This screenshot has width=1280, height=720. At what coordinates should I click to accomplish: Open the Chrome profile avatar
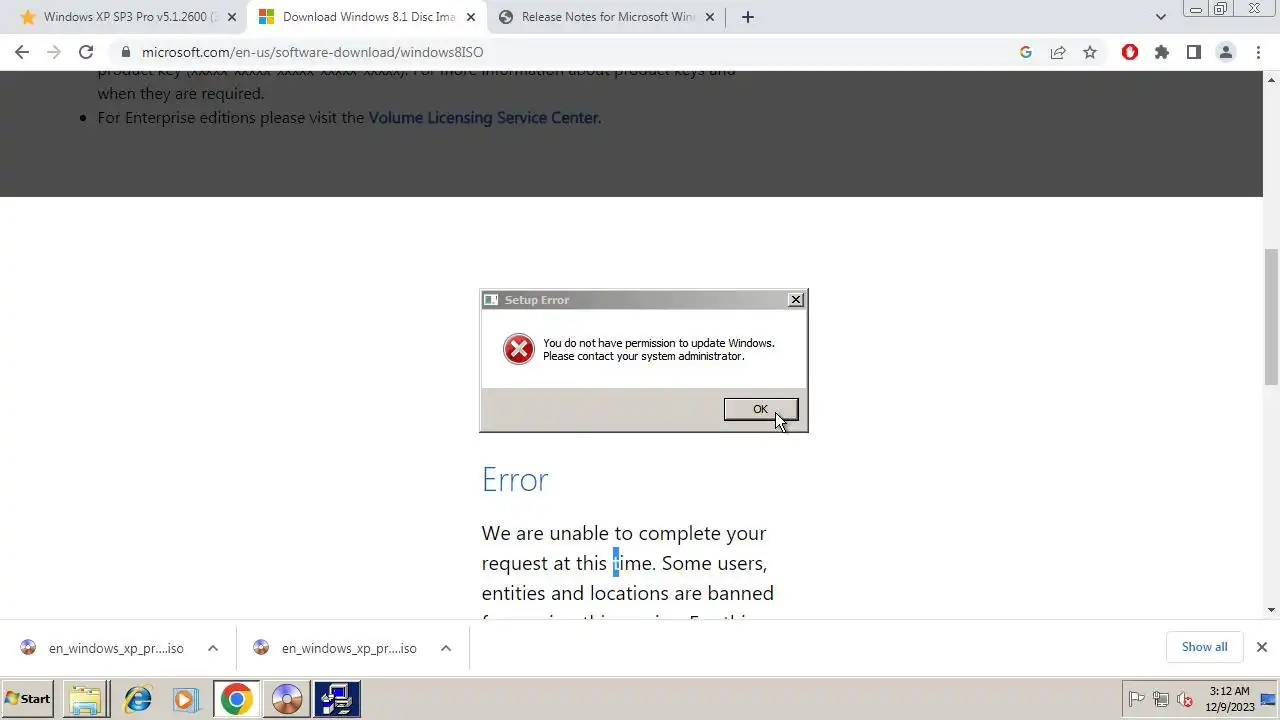pyautogui.click(x=1226, y=52)
